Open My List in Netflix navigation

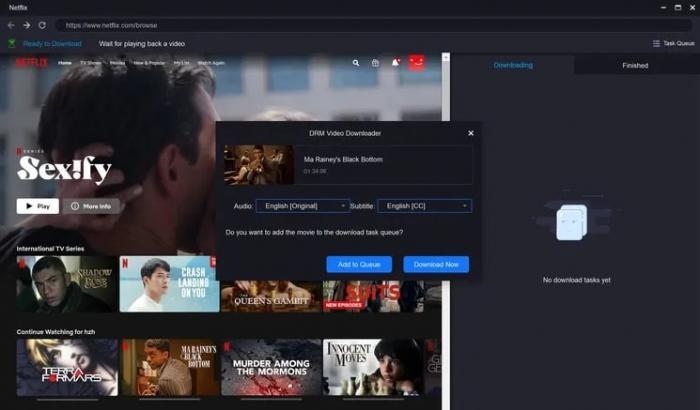click(181, 63)
